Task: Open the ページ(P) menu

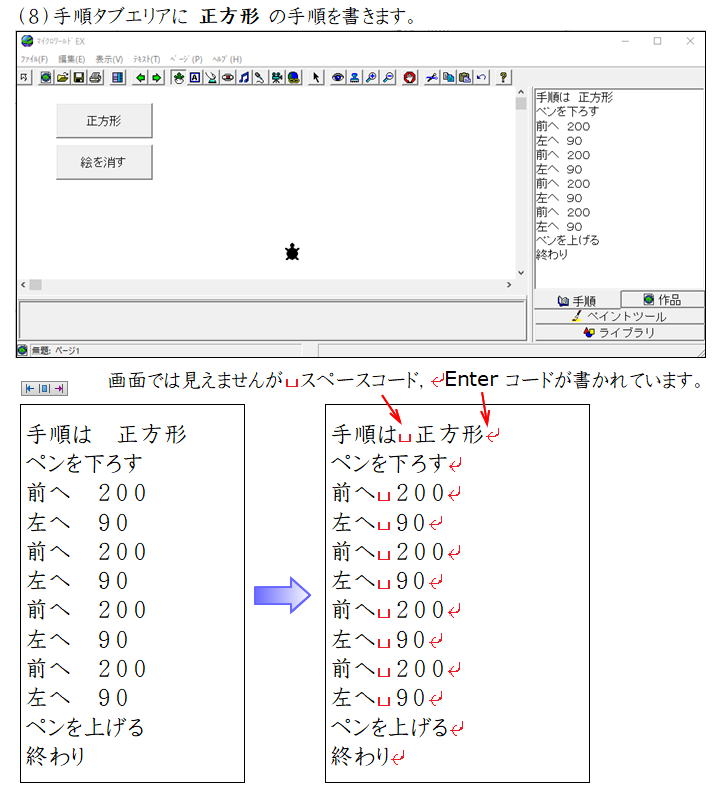Action: click(186, 59)
